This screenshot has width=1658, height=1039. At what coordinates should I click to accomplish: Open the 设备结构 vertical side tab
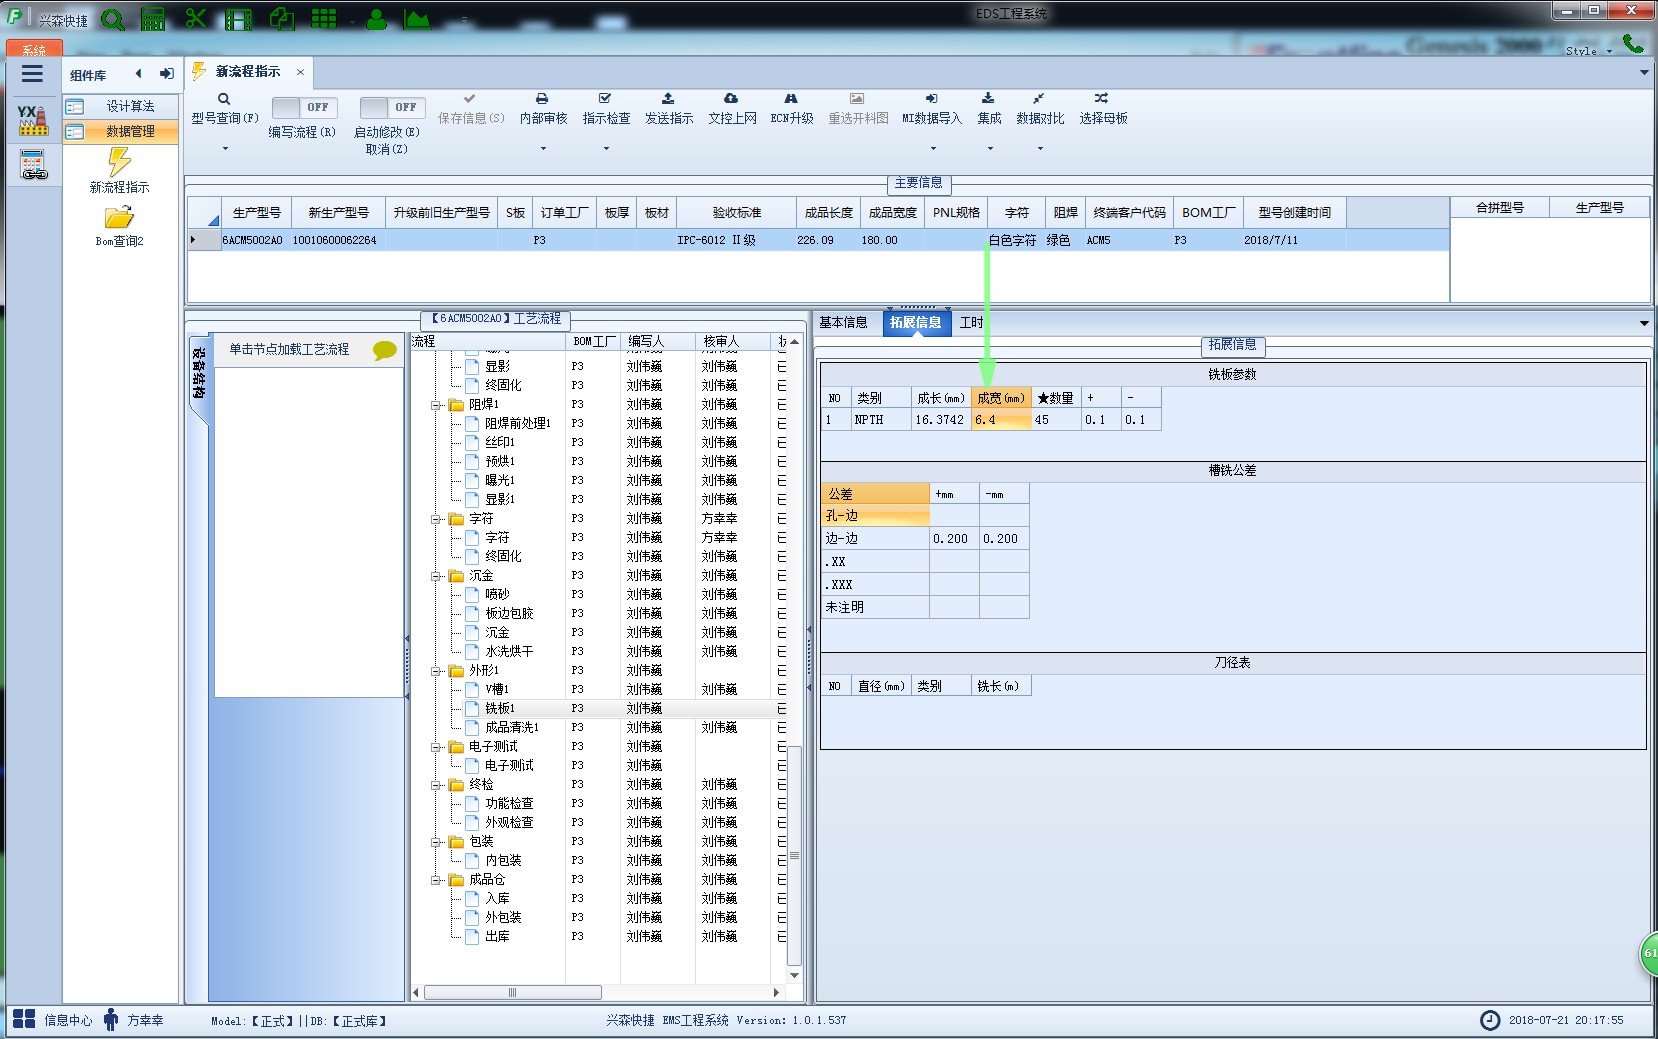[198, 373]
